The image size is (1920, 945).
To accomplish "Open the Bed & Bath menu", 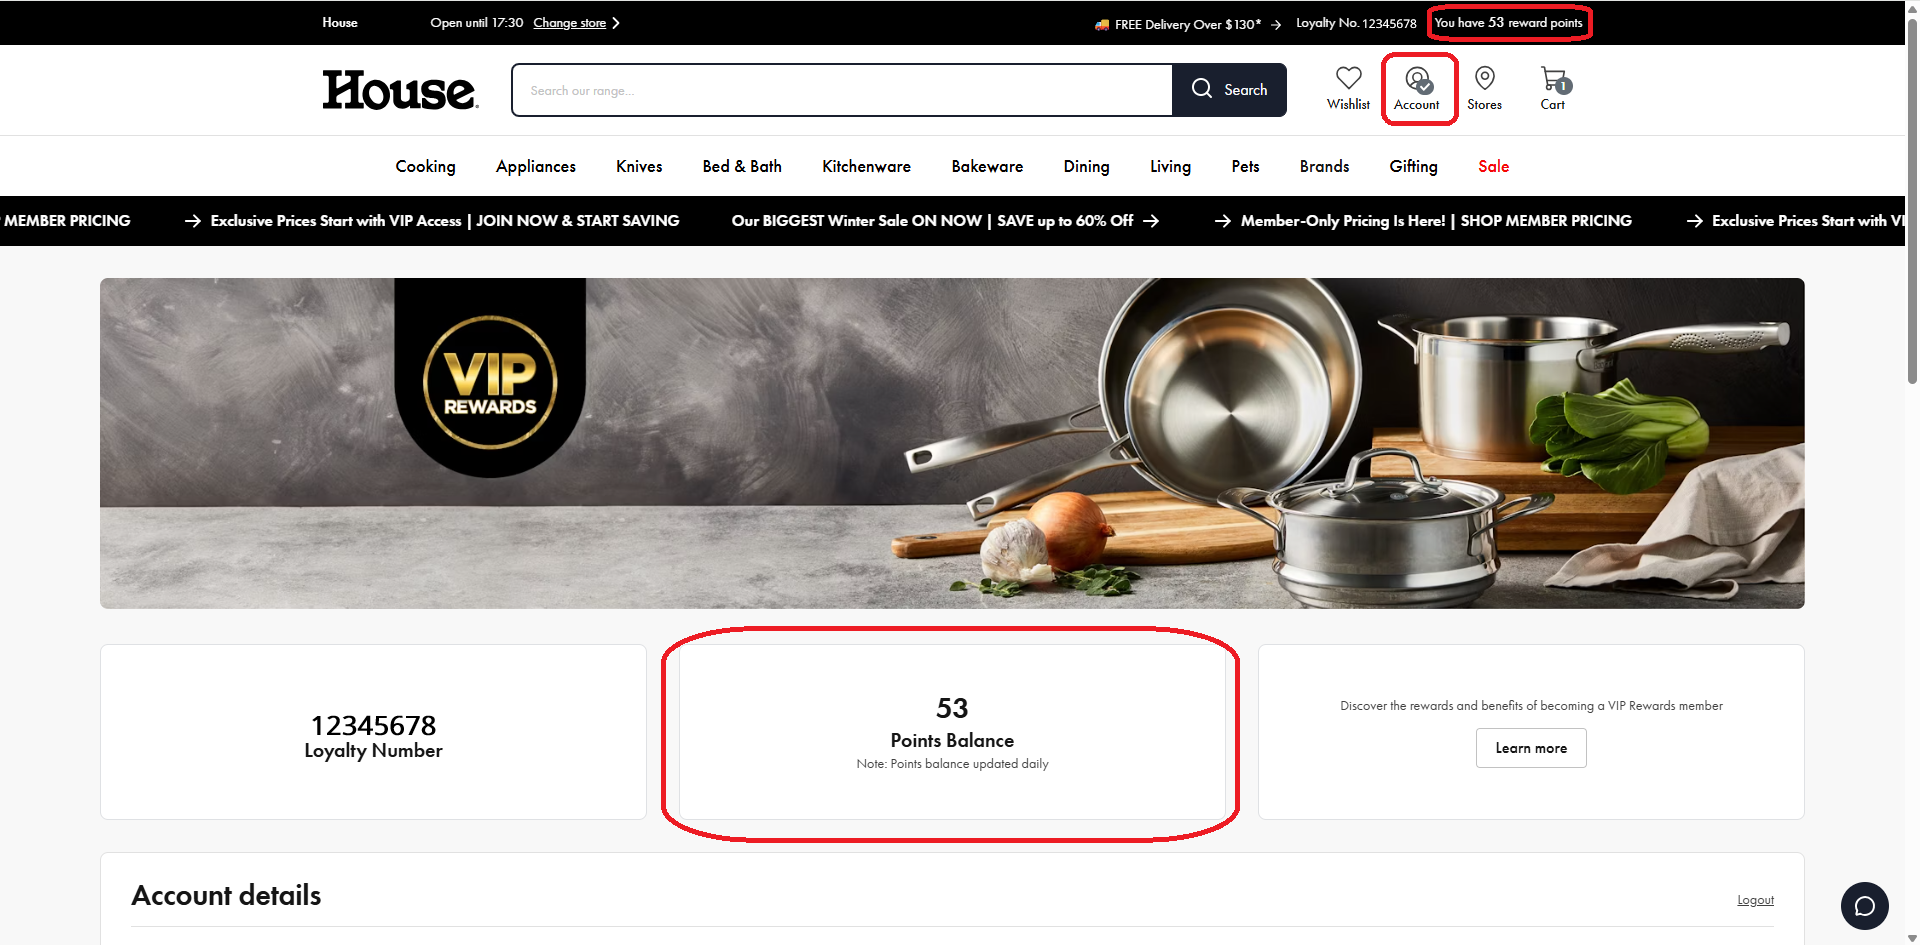I will 742,166.
